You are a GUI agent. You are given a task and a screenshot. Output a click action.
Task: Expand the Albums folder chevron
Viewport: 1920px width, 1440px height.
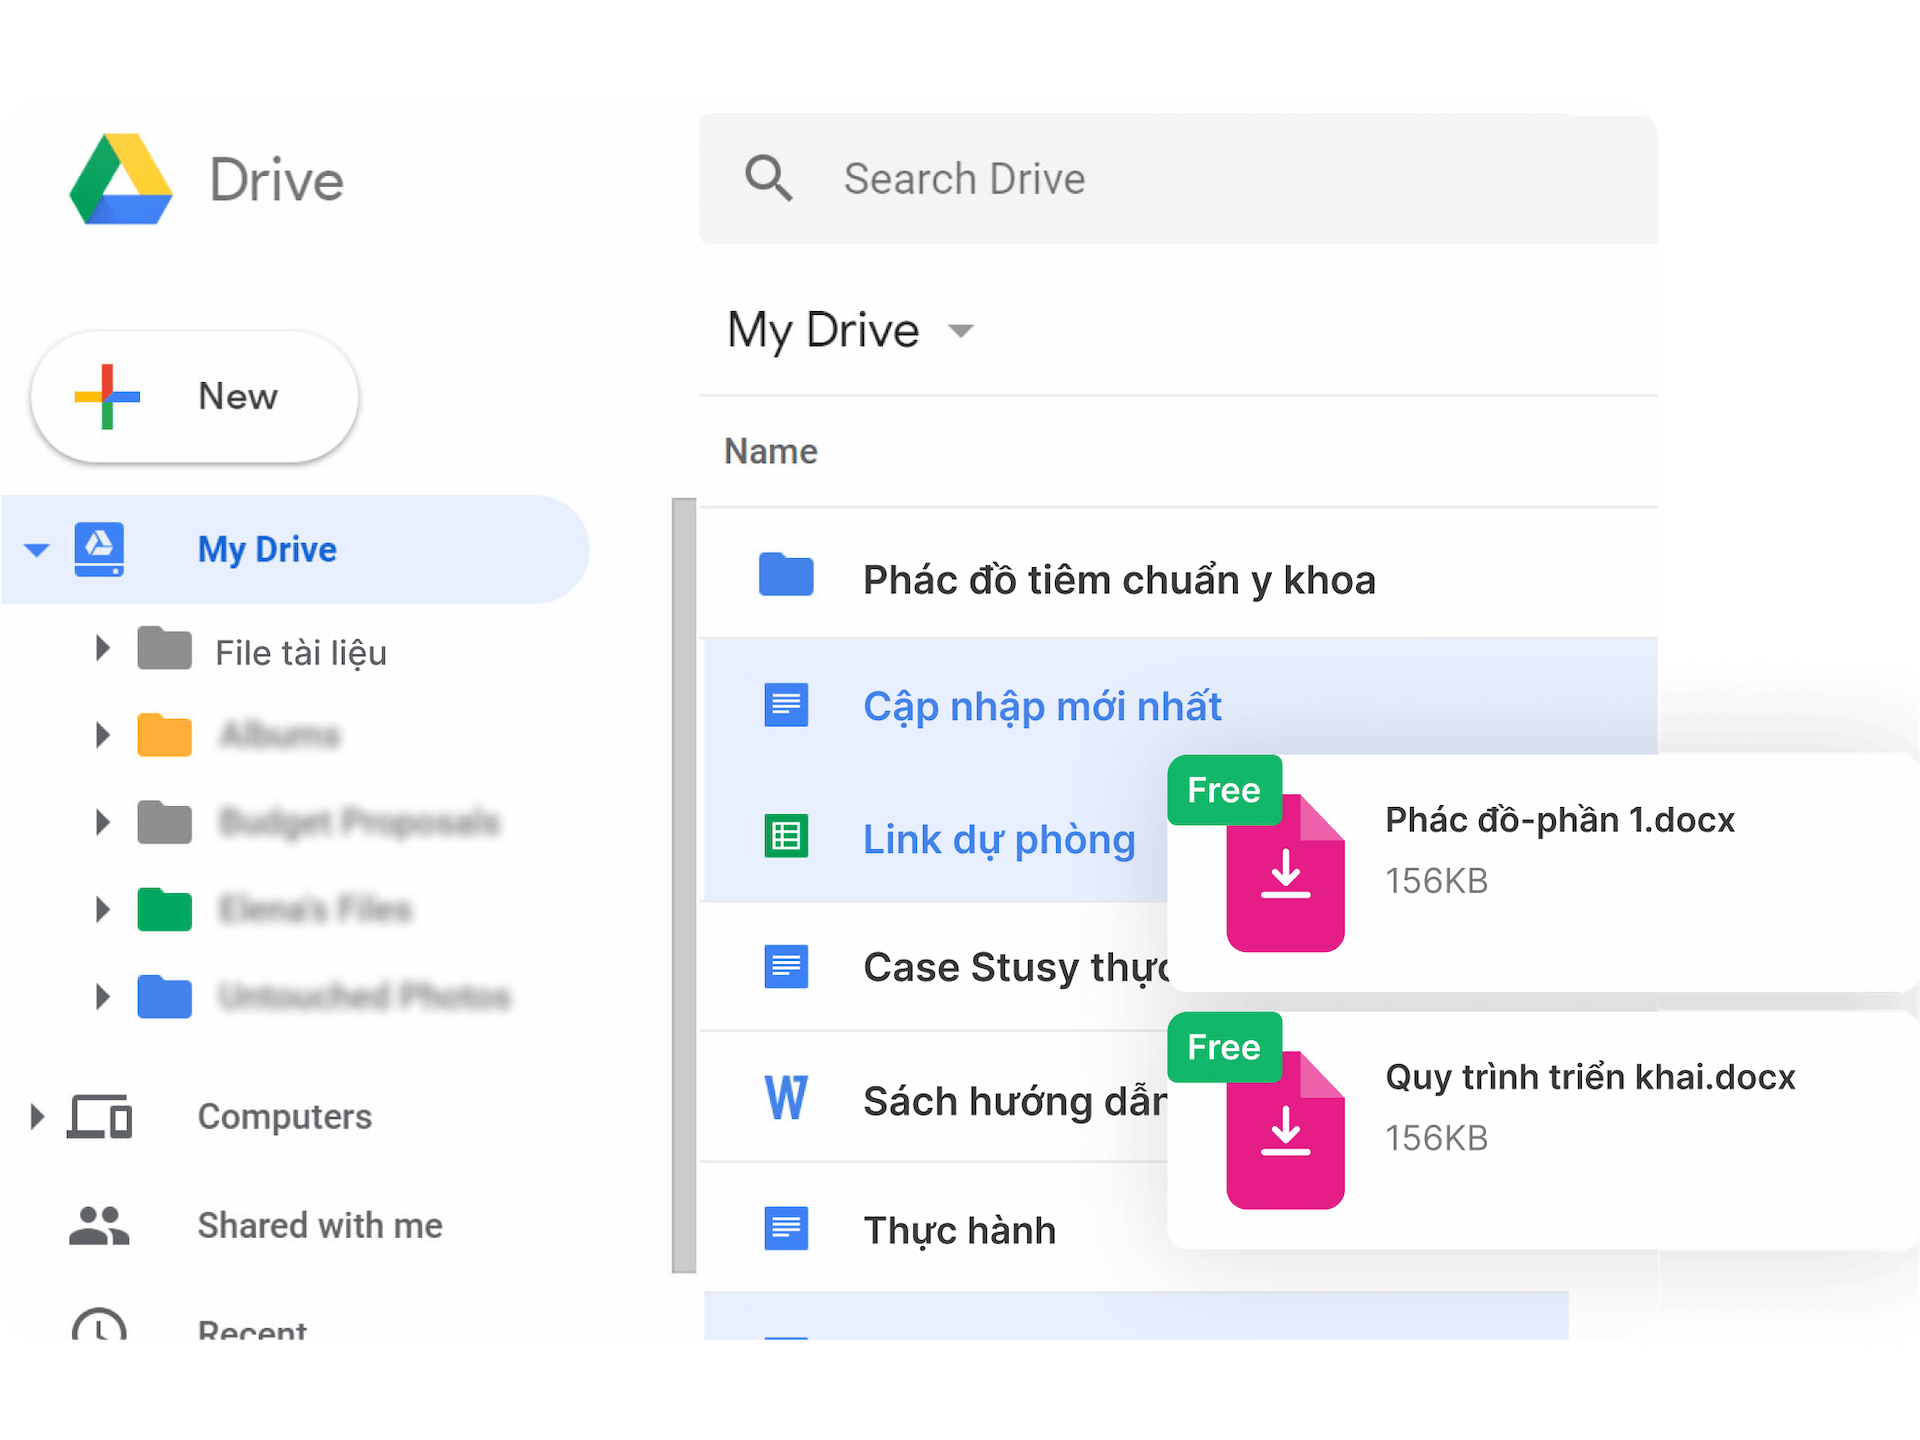point(101,735)
